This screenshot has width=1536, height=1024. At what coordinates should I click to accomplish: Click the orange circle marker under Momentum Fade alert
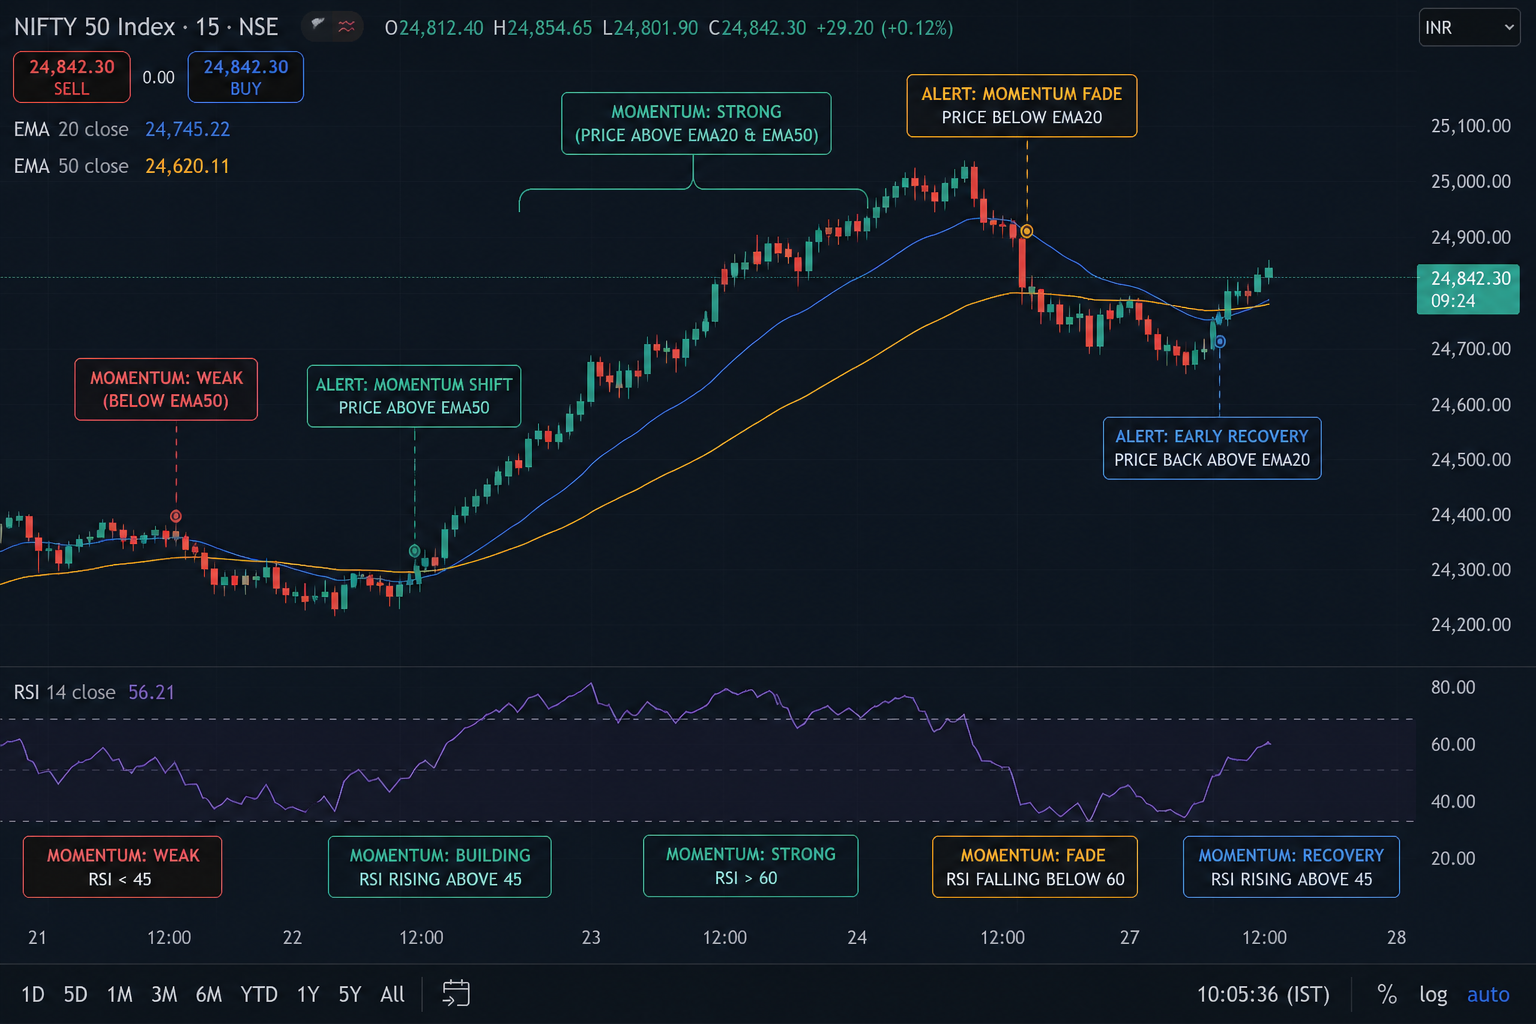(x=1027, y=232)
